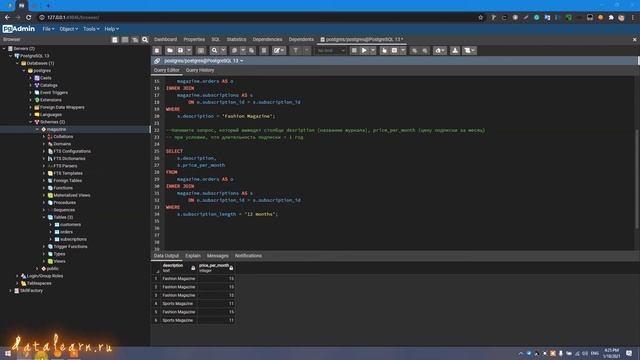This screenshot has width=640, height=360.
Task: Click the Save File toolbar icon
Action: (x=180, y=51)
